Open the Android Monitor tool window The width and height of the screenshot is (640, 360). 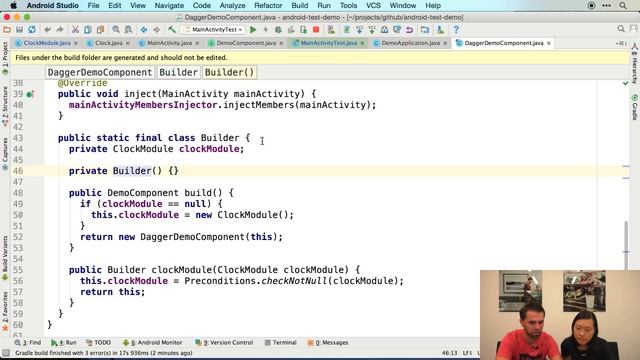pyautogui.click(x=153, y=342)
